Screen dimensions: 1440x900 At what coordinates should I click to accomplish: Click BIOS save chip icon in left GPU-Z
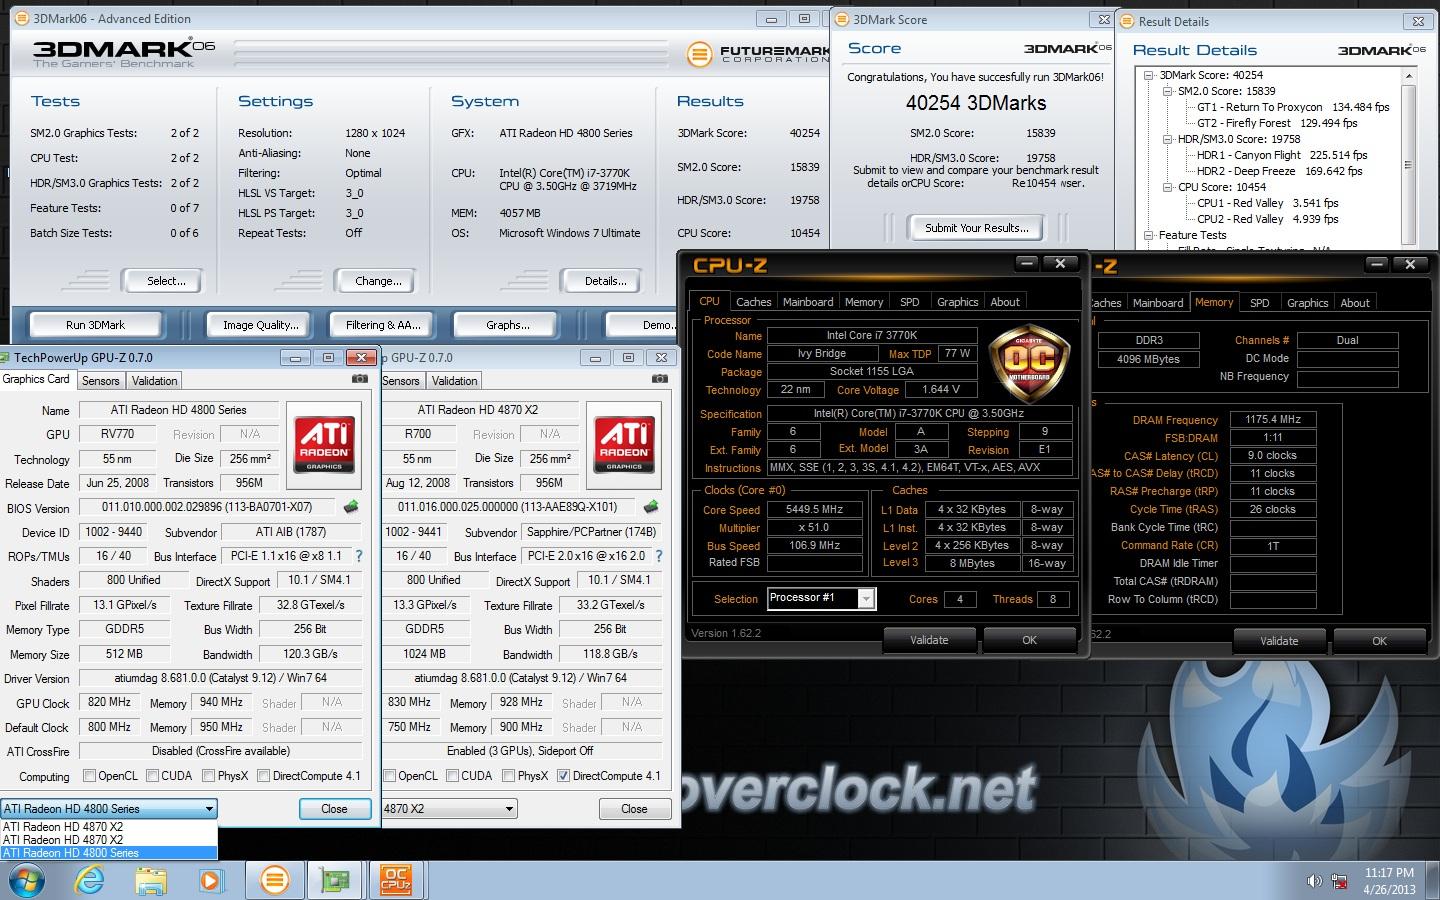point(351,507)
